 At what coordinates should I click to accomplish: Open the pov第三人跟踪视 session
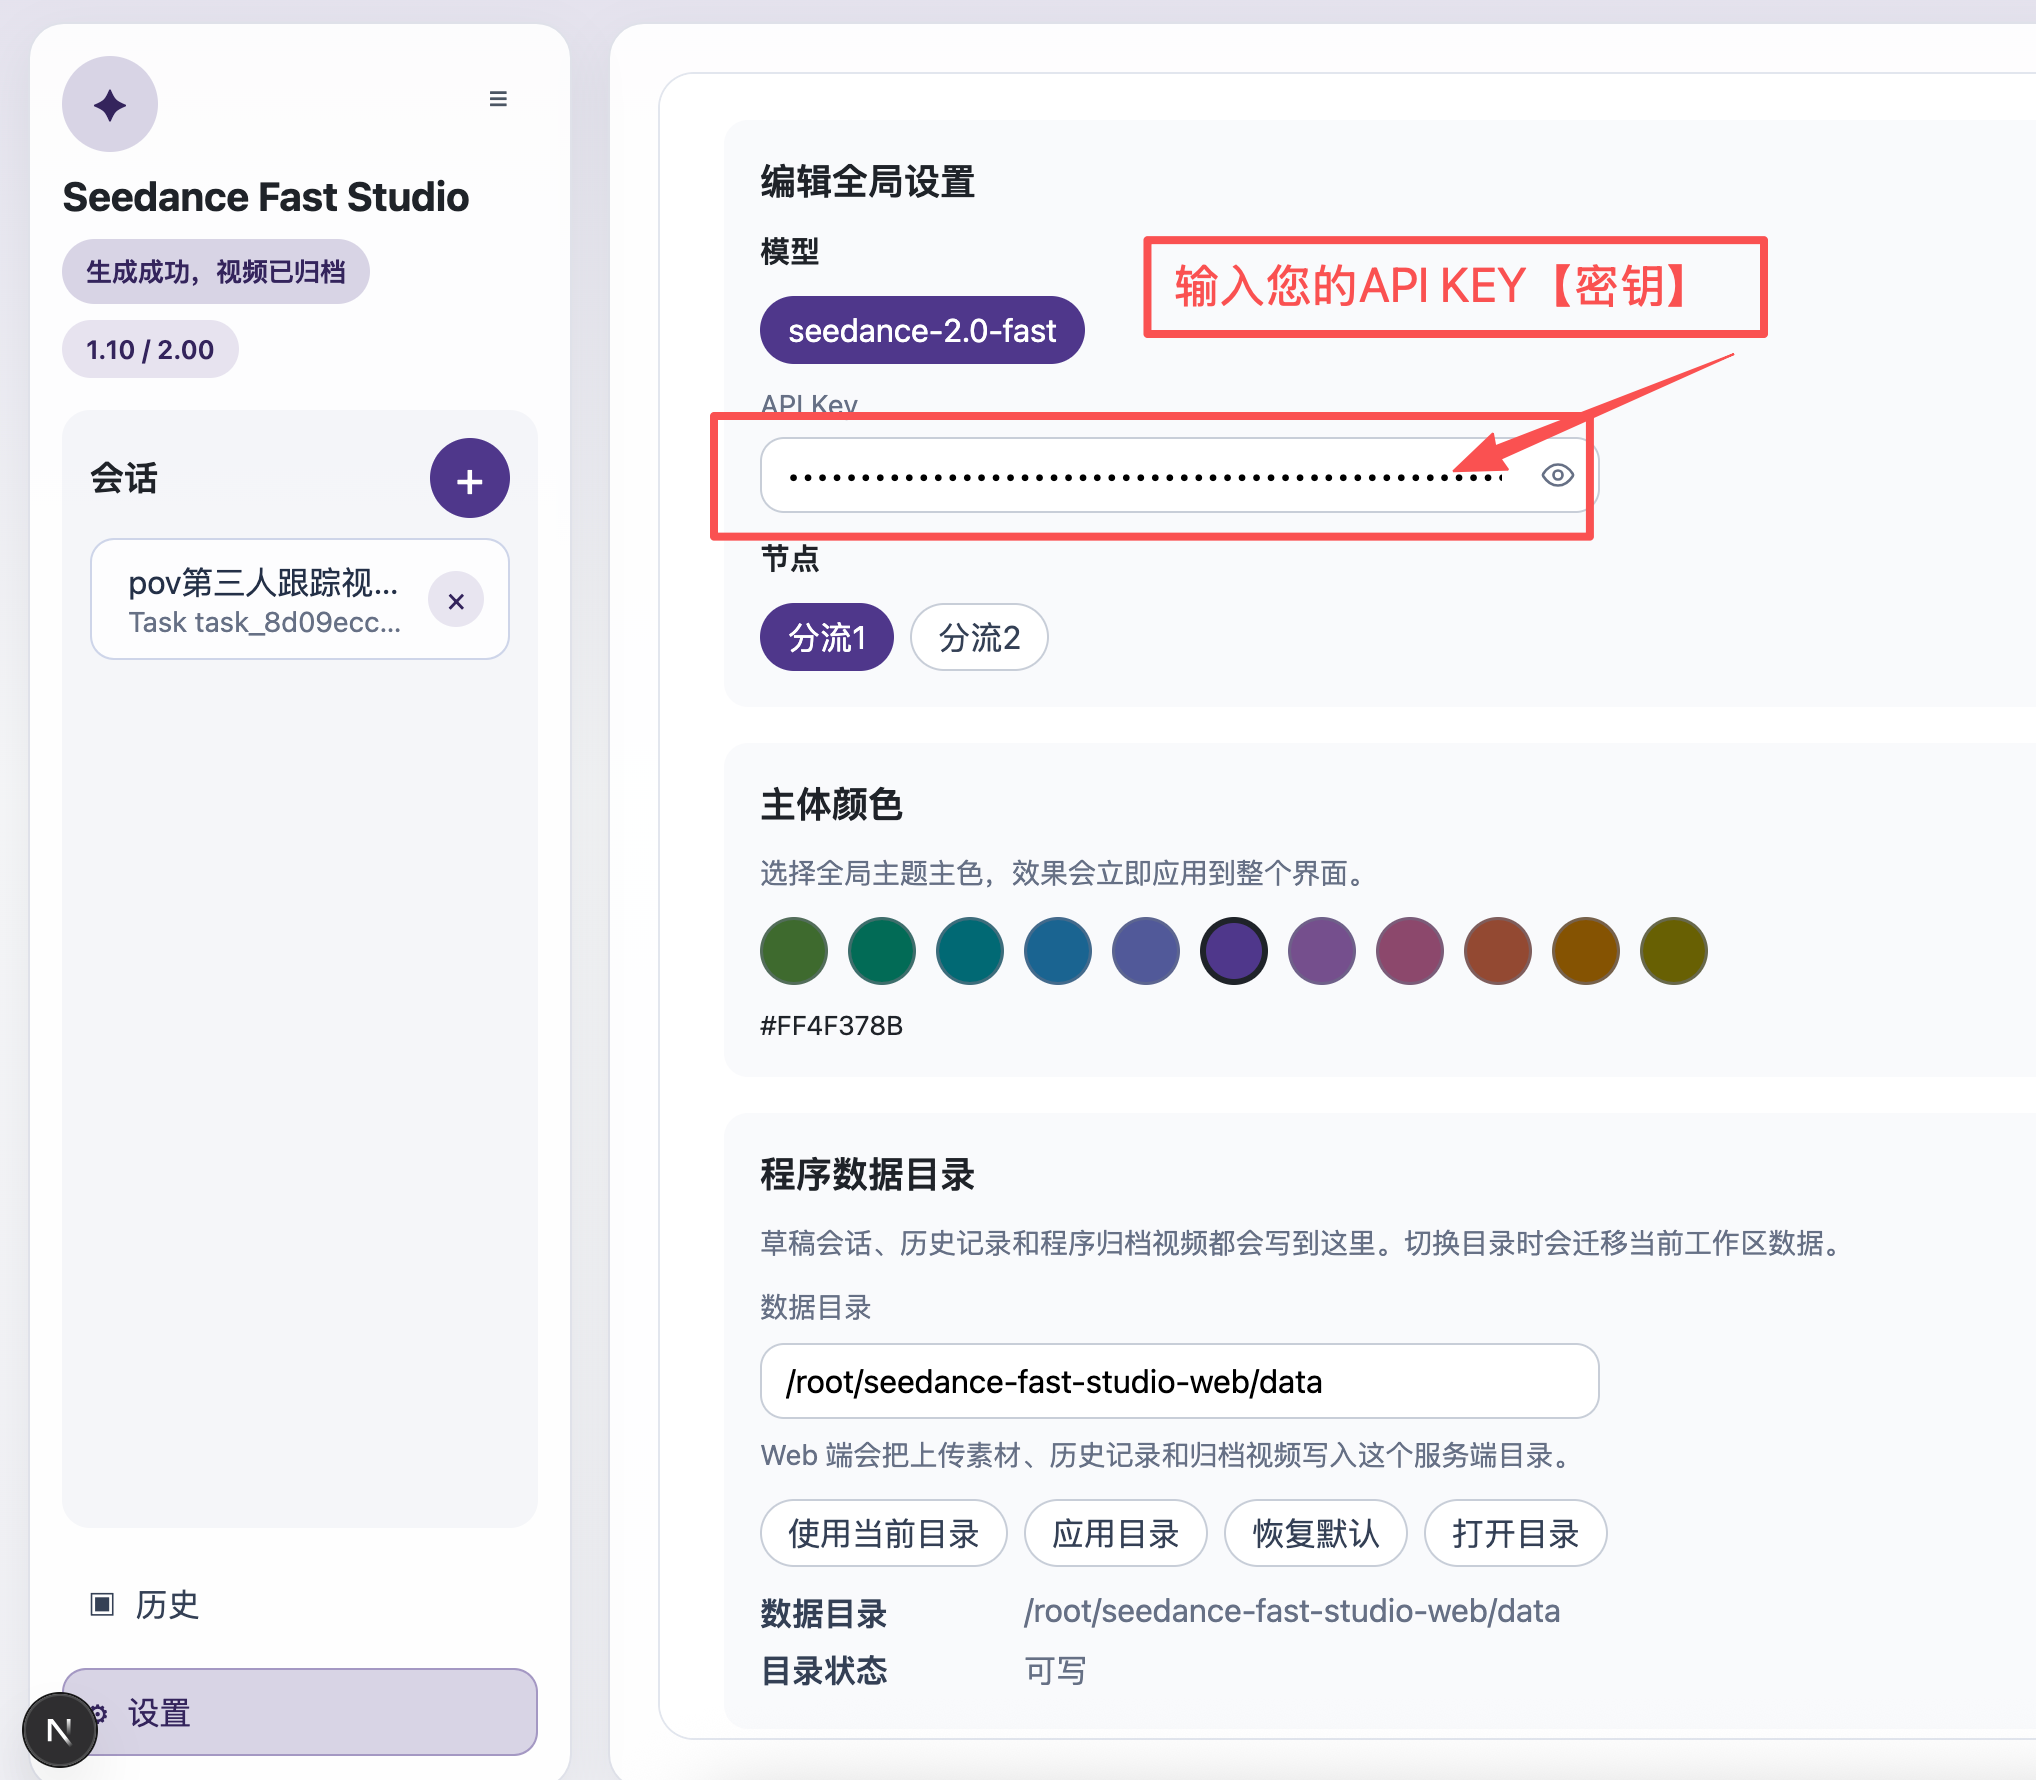(x=265, y=600)
